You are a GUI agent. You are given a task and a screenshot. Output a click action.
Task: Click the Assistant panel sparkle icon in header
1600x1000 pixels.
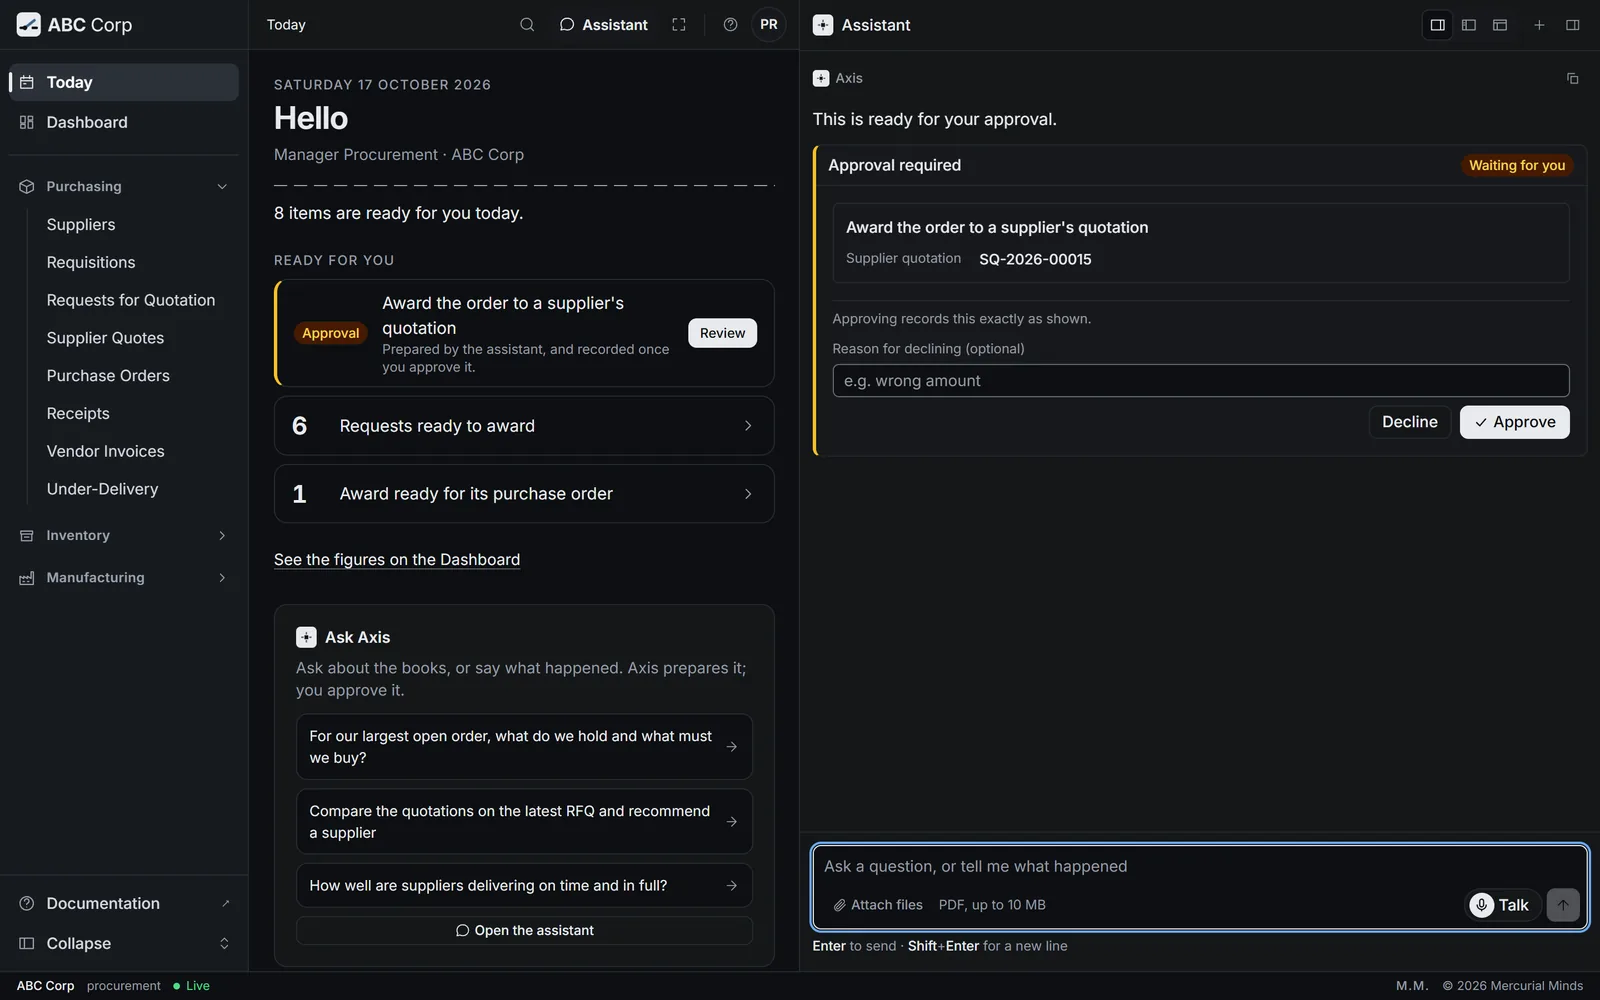point(823,25)
